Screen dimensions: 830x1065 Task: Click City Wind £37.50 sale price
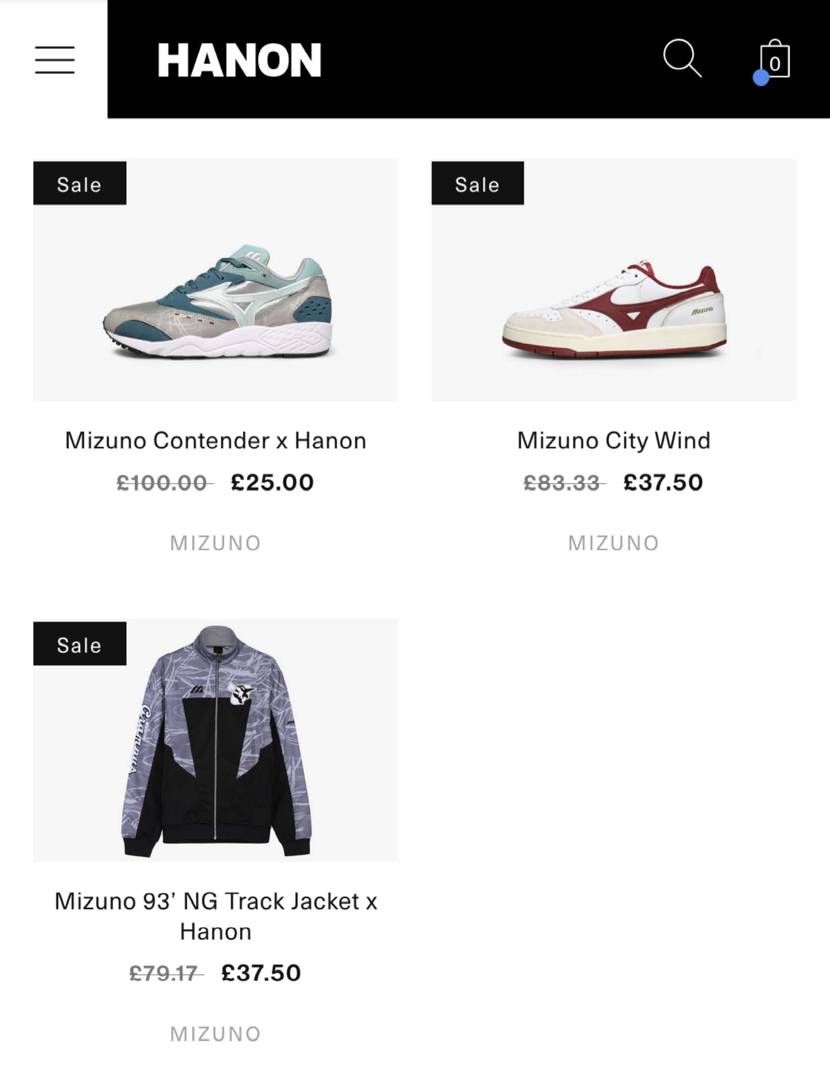point(663,483)
